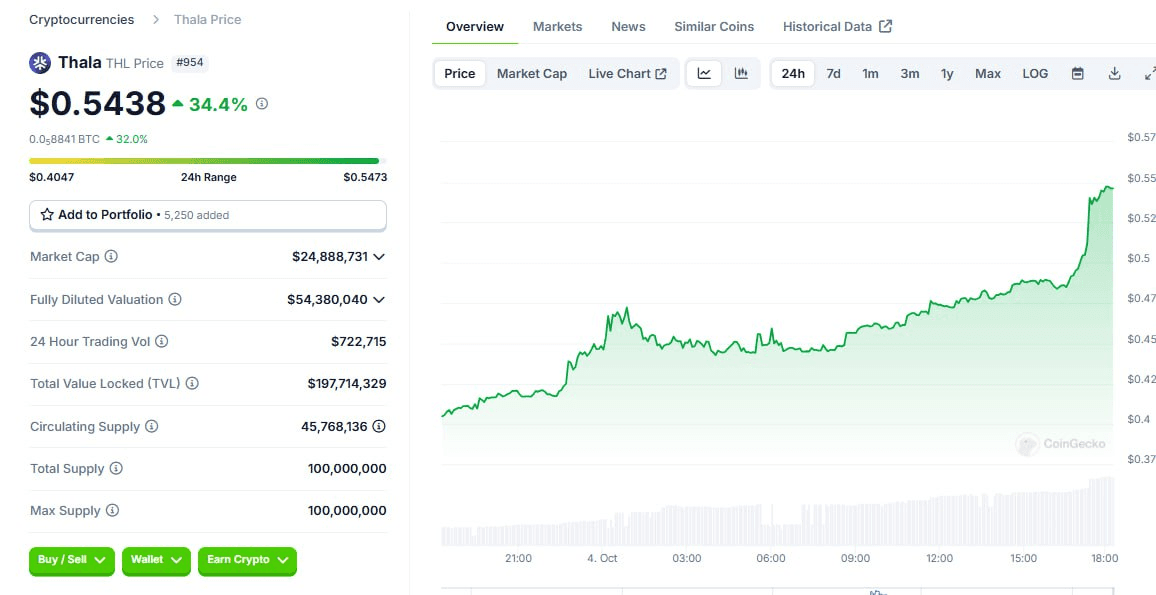Click the star icon in Add to Portfolio
This screenshot has height=595, width=1156.
coord(47,215)
